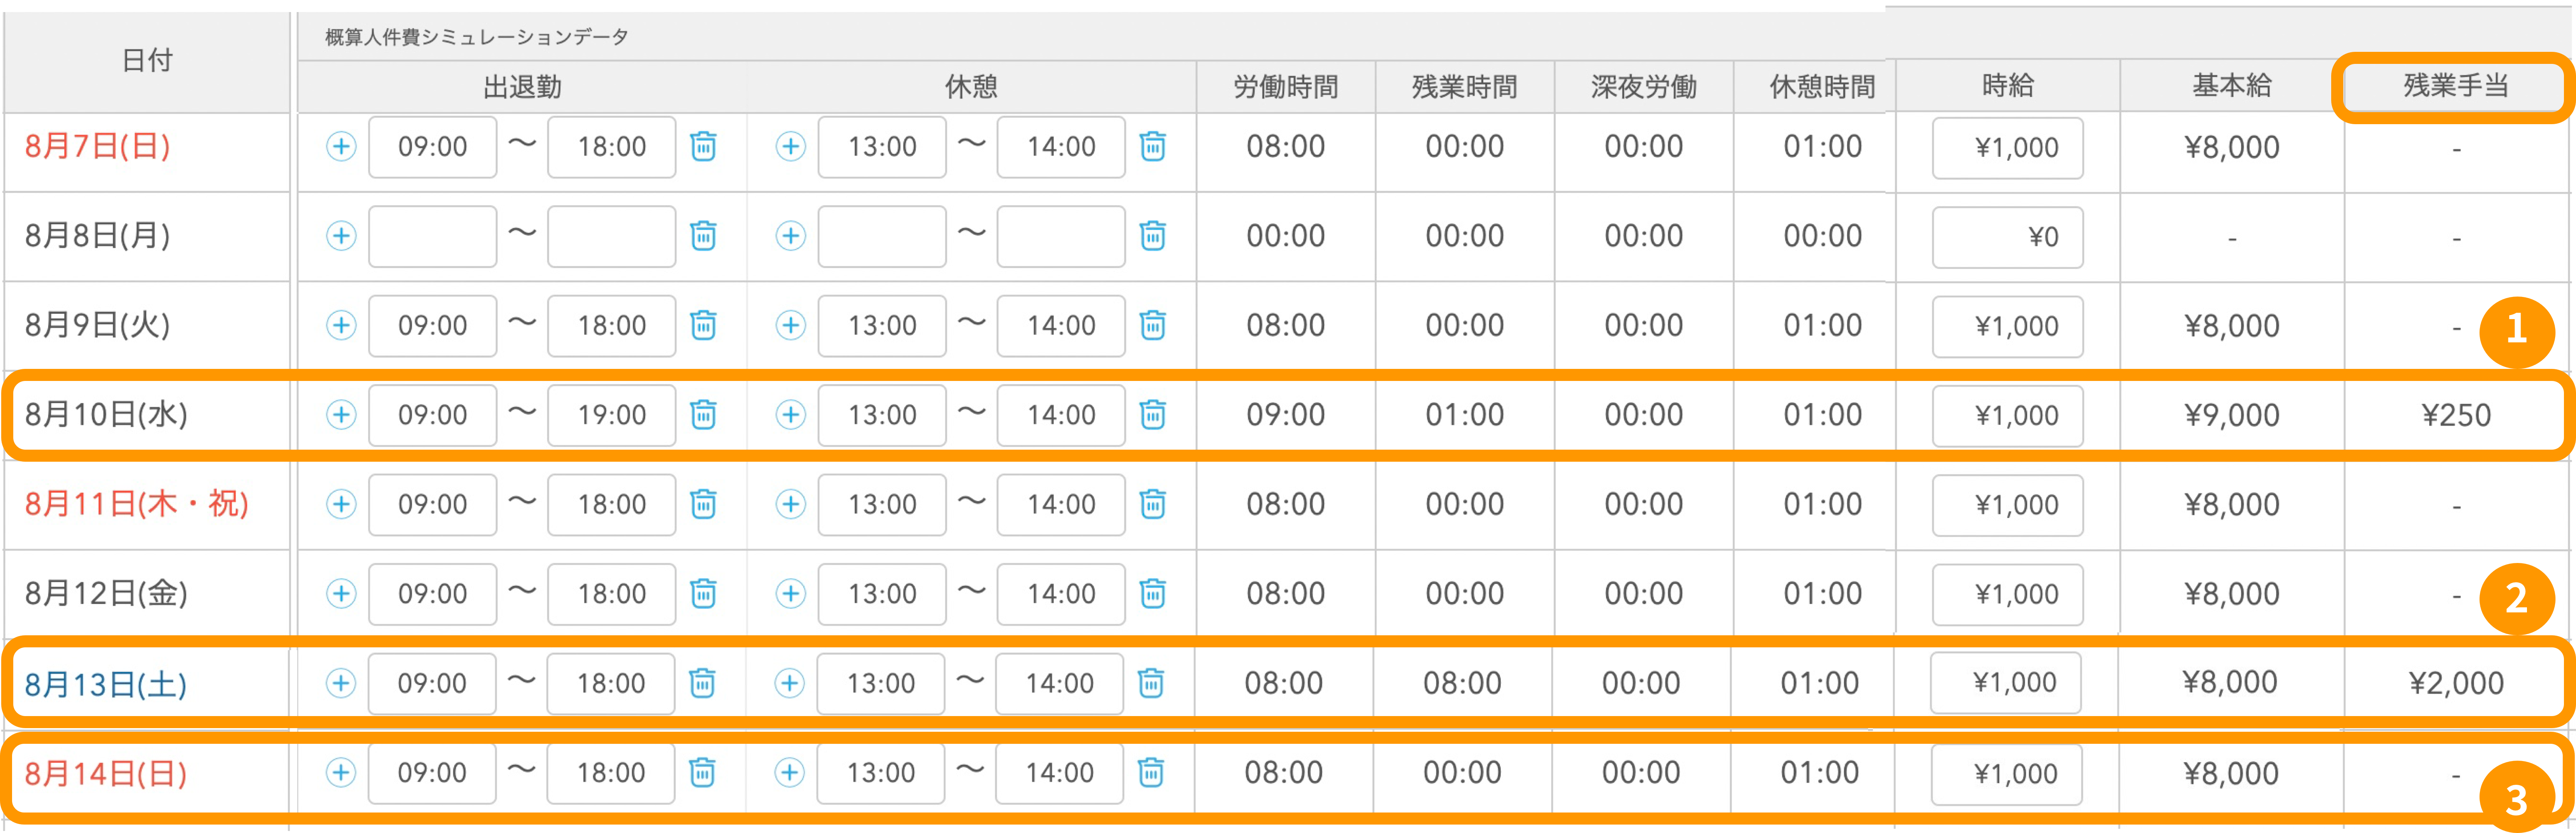This screenshot has height=833, width=2576.
Task: Delete break time for 8月13日(土)
Action: (x=1151, y=683)
